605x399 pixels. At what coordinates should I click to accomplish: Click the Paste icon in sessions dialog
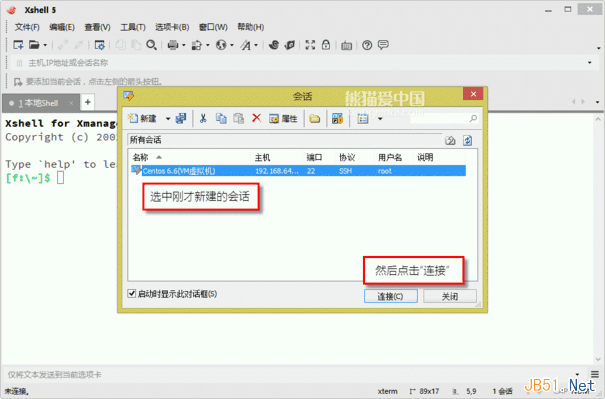tap(238, 118)
